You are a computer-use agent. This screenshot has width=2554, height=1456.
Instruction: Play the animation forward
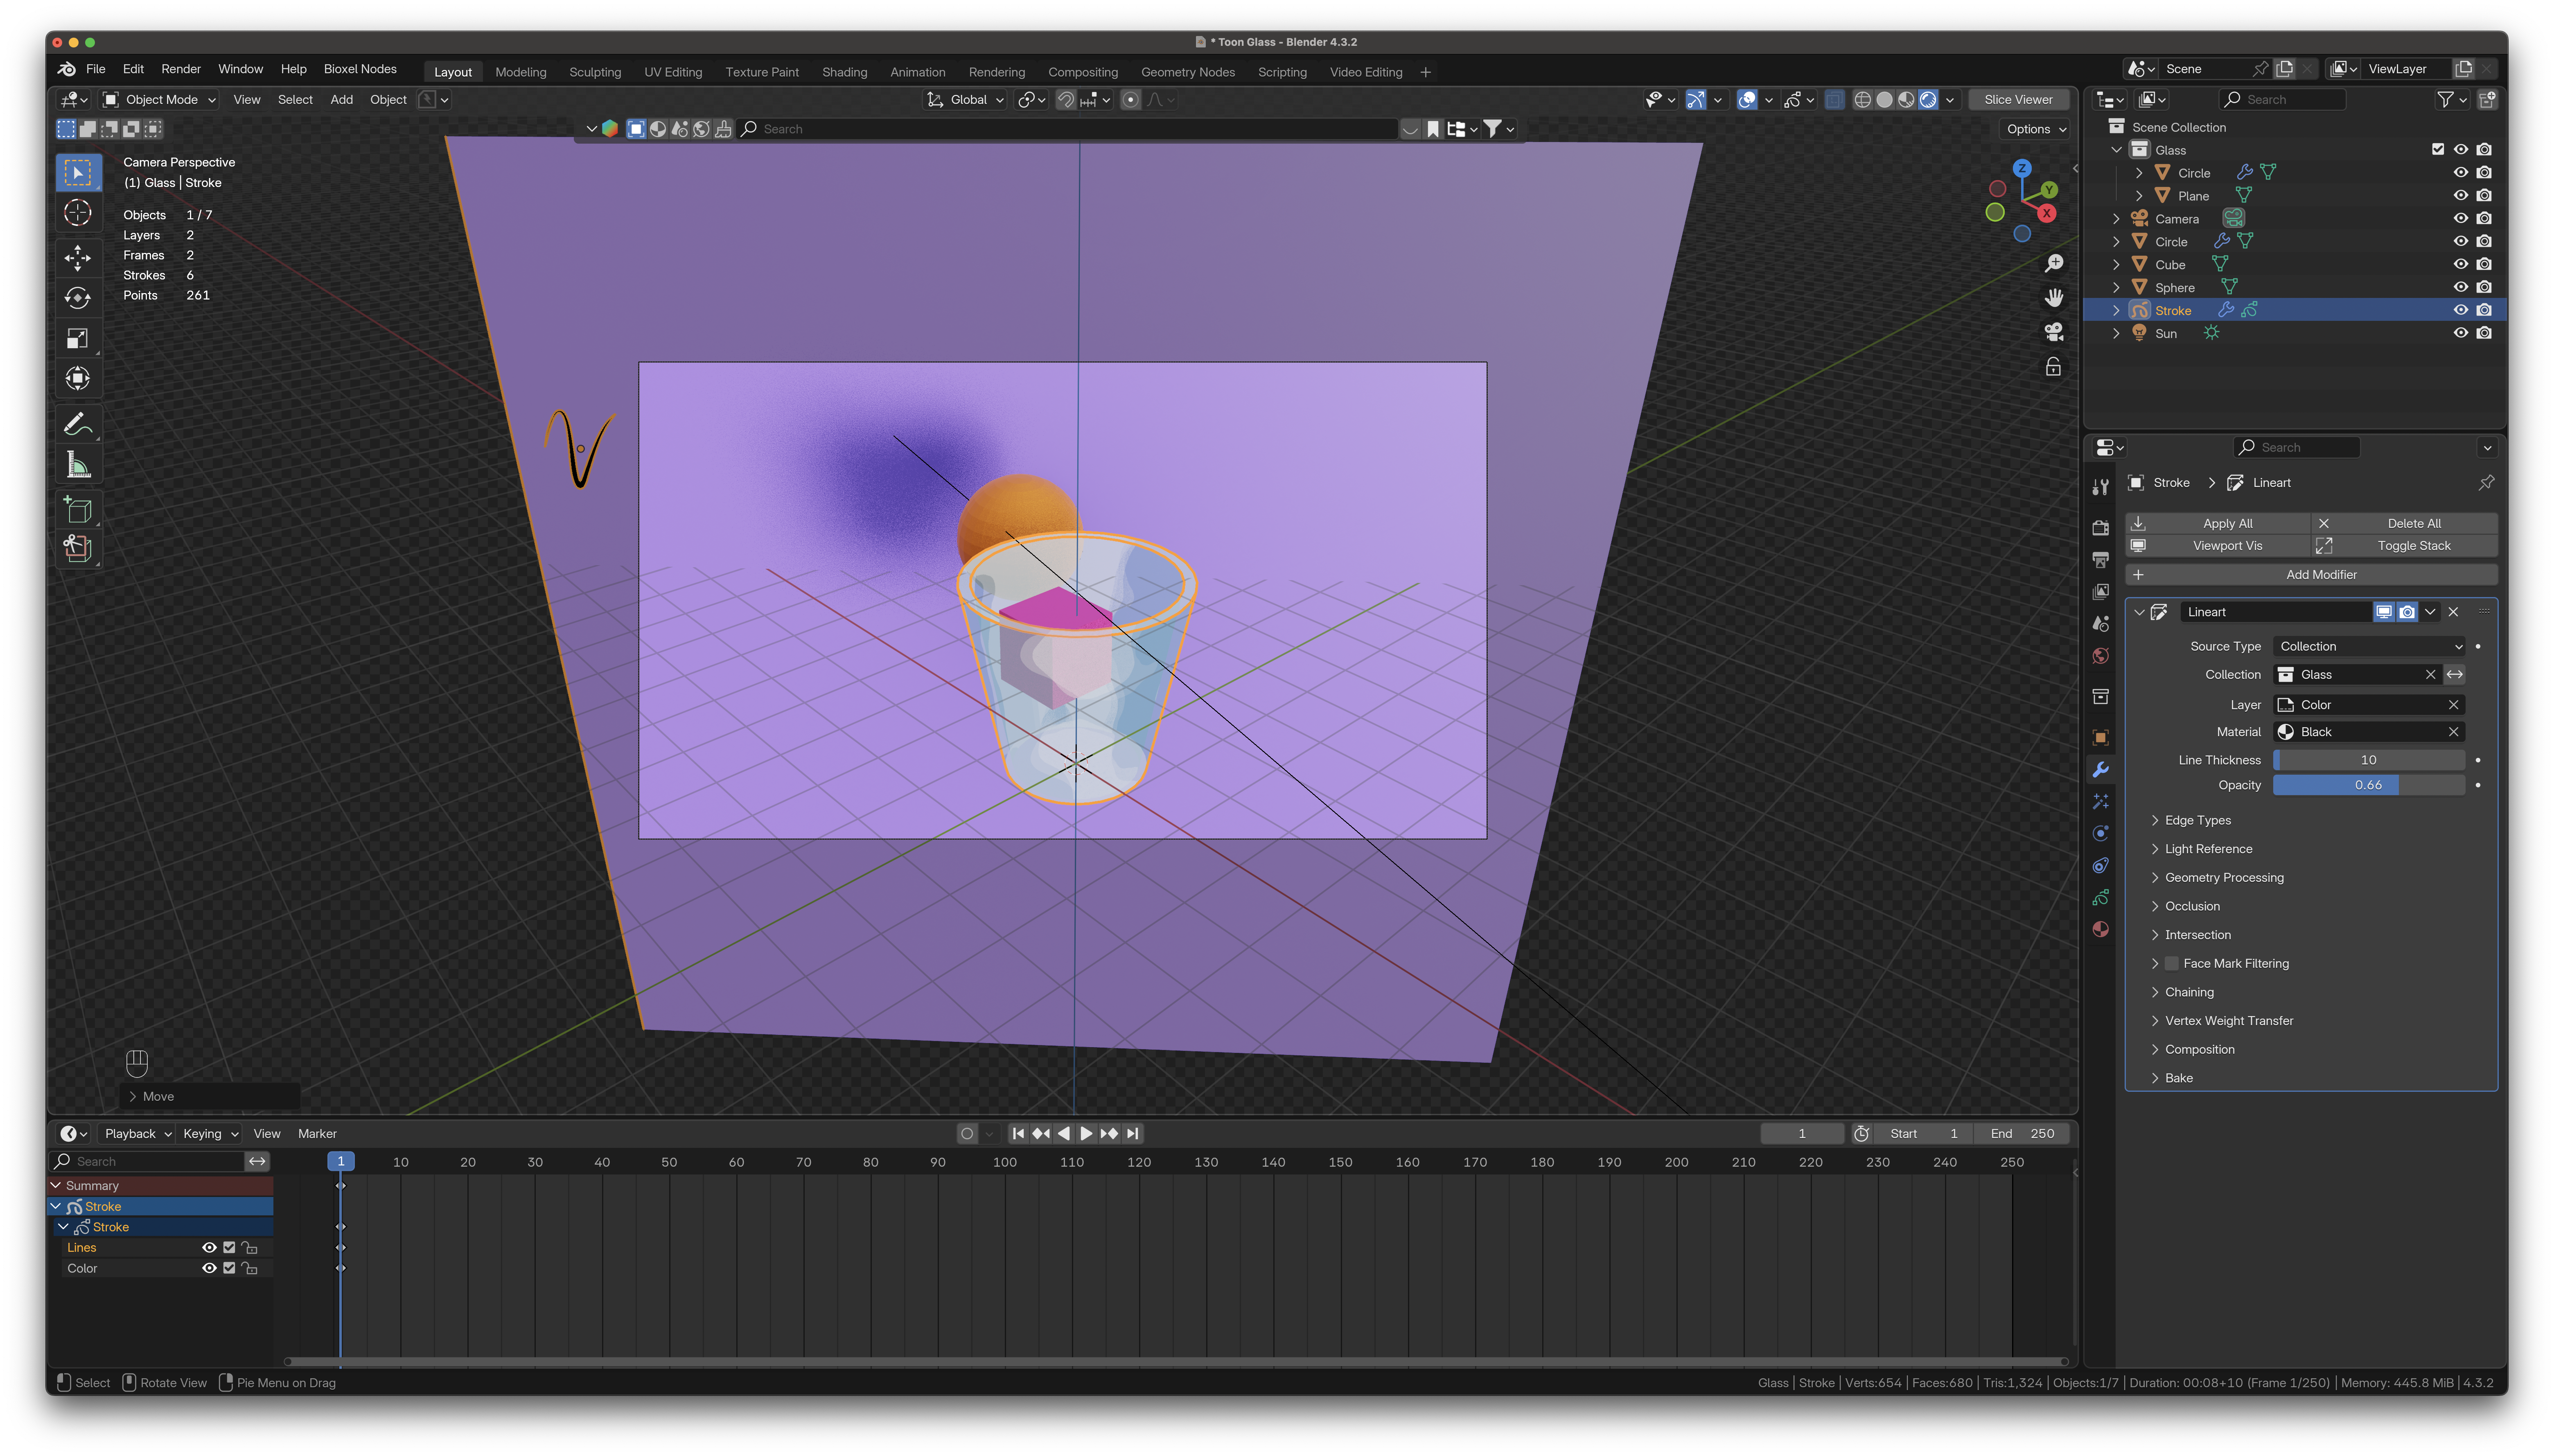coord(1086,1134)
